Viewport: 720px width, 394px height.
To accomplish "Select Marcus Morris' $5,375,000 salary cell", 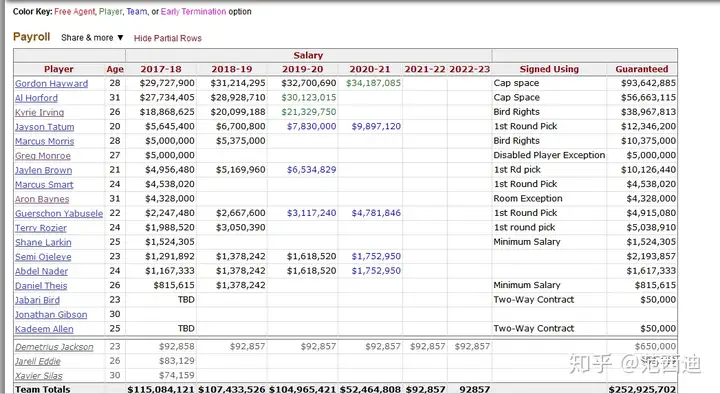I will point(241,141).
